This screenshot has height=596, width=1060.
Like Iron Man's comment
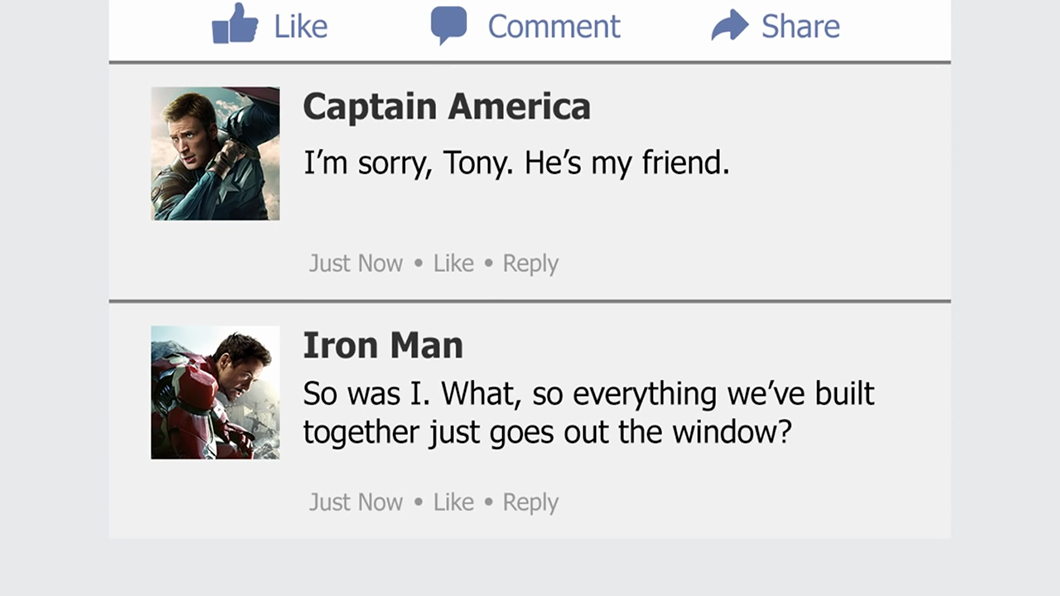tap(453, 502)
